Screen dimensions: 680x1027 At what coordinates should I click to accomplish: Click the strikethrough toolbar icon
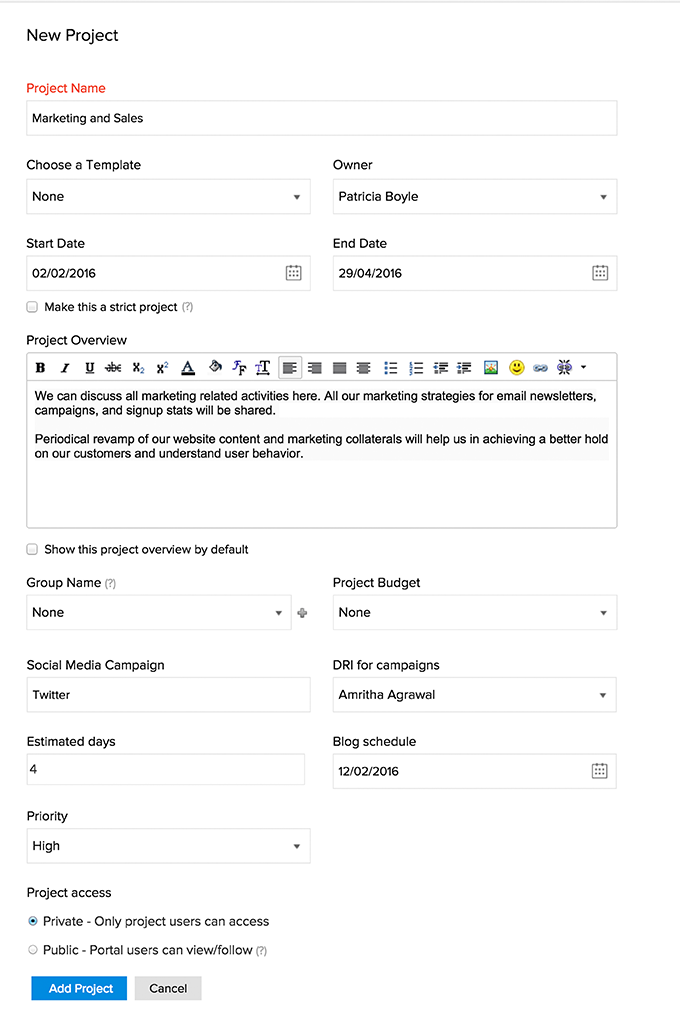[x=113, y=368]
